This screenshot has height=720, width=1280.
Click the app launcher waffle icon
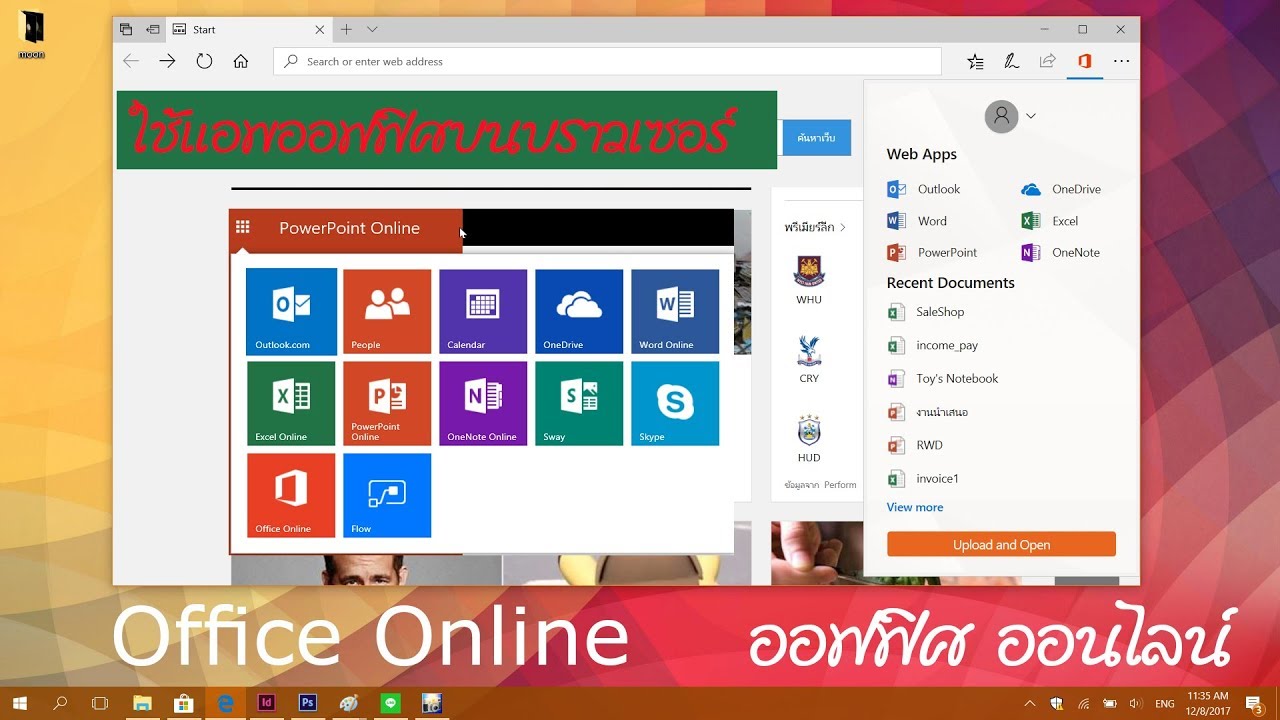(x=243, y=227)
